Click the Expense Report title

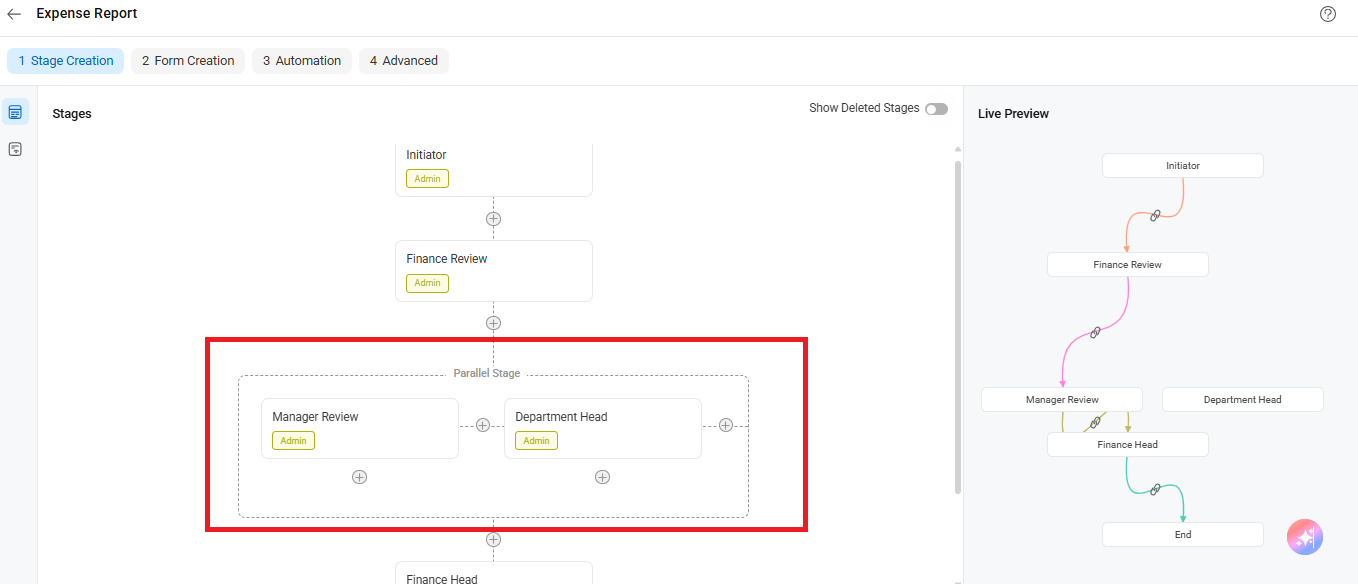[87, 14]
